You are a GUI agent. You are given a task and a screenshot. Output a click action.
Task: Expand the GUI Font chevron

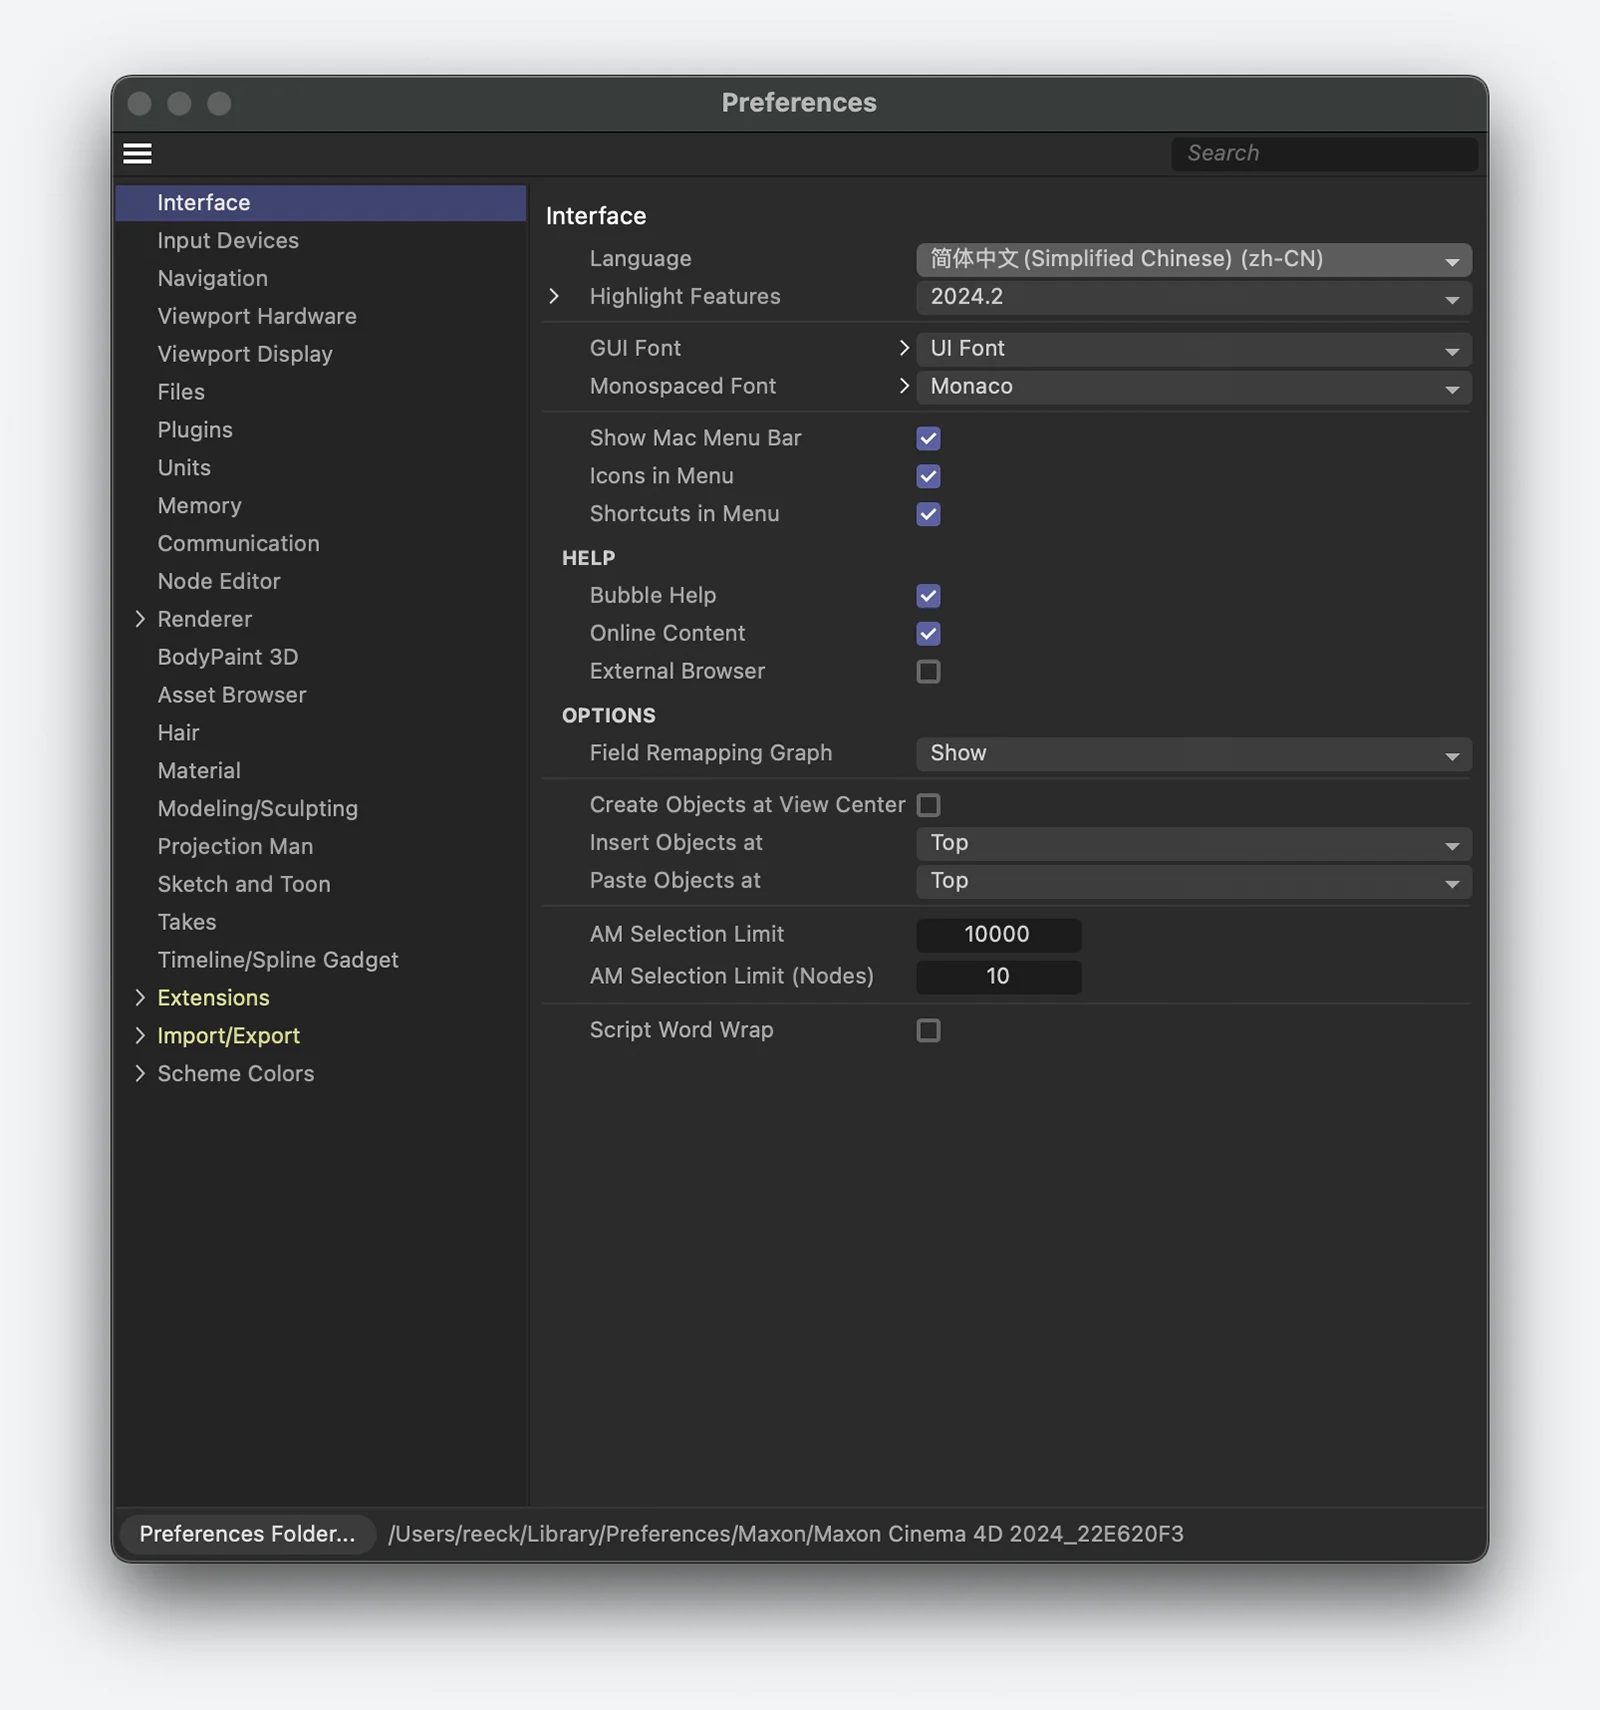[x=903, y=348]
